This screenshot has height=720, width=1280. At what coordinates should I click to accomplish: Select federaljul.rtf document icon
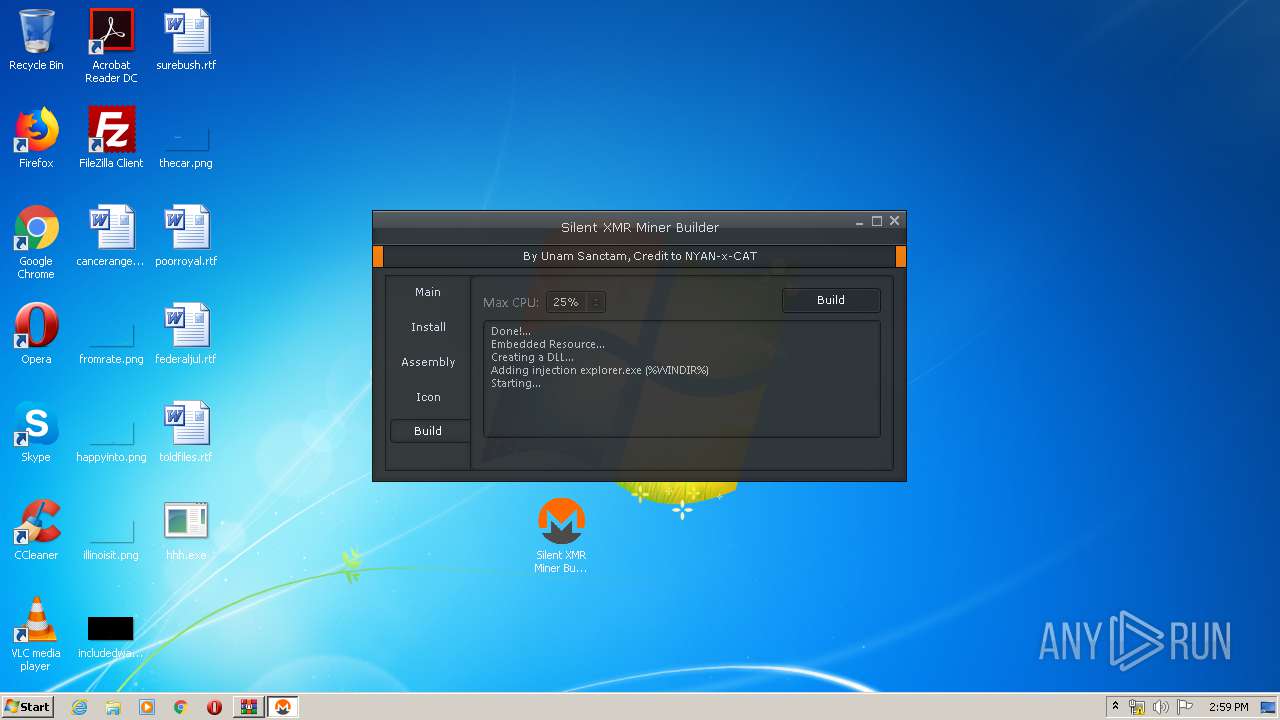pos(186,334)
